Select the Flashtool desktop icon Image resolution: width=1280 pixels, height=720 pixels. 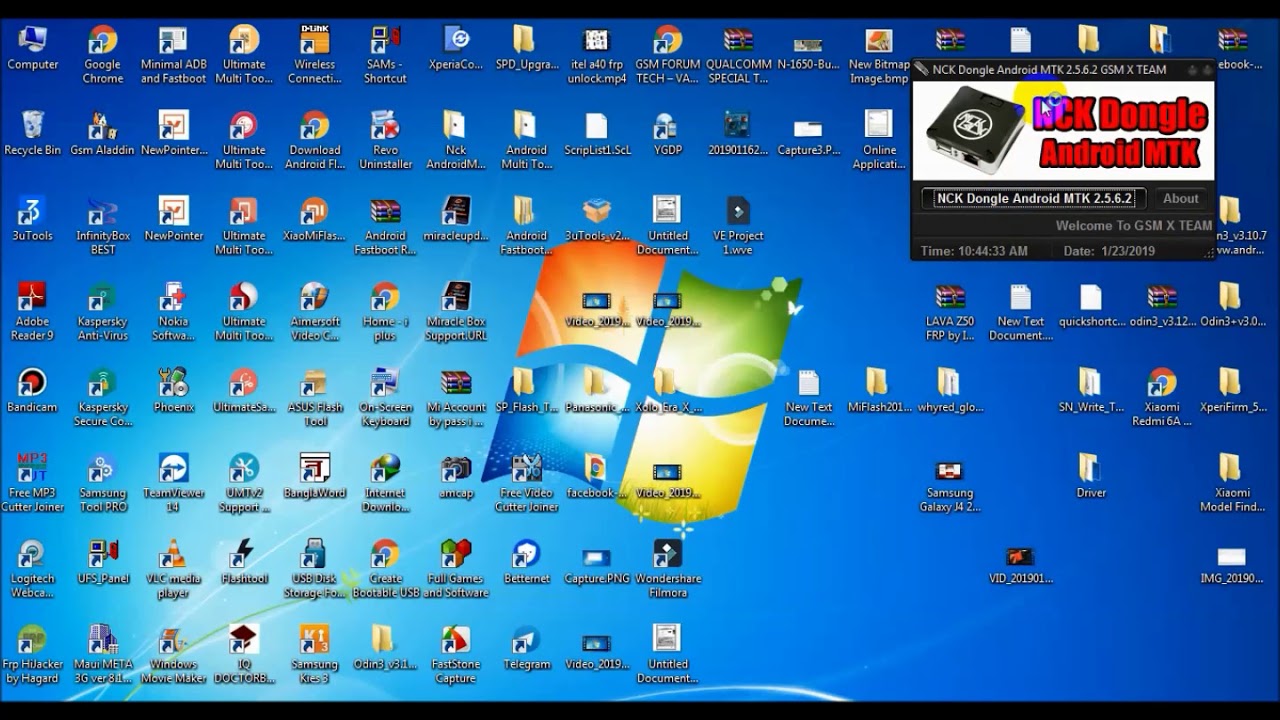244,563
